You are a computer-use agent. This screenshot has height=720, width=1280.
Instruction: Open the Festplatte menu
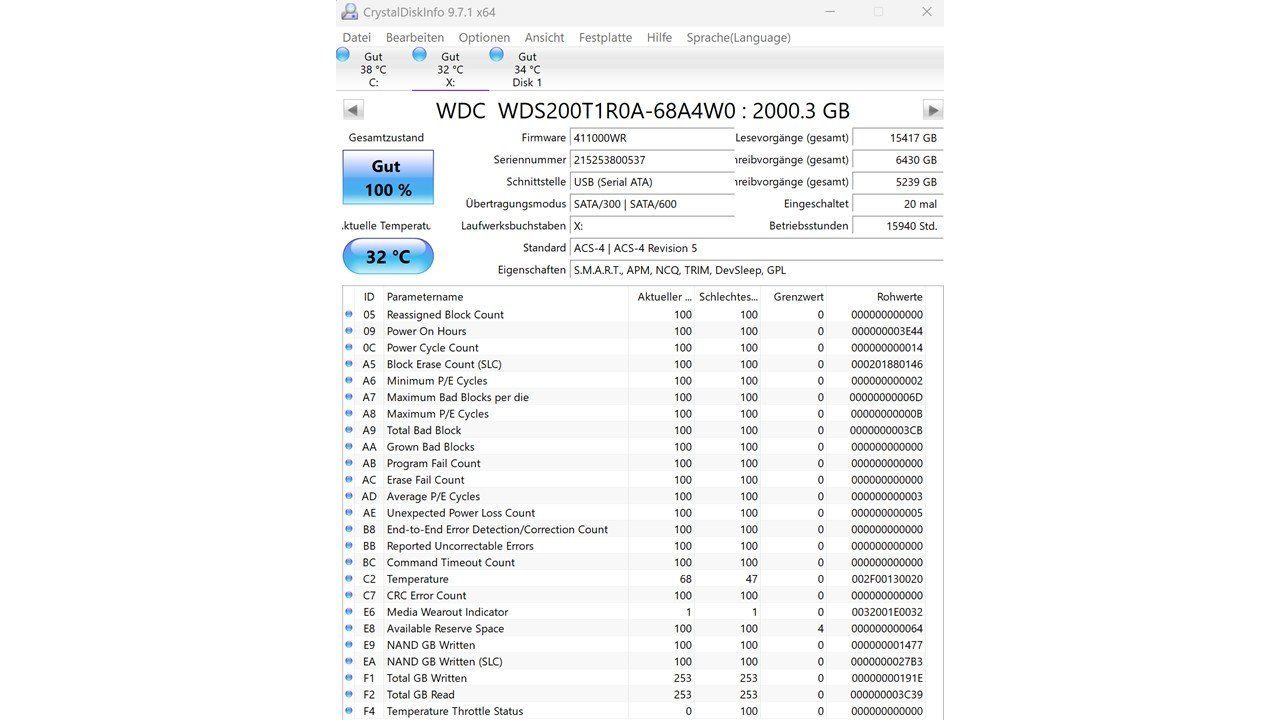[x=605, y=37]
